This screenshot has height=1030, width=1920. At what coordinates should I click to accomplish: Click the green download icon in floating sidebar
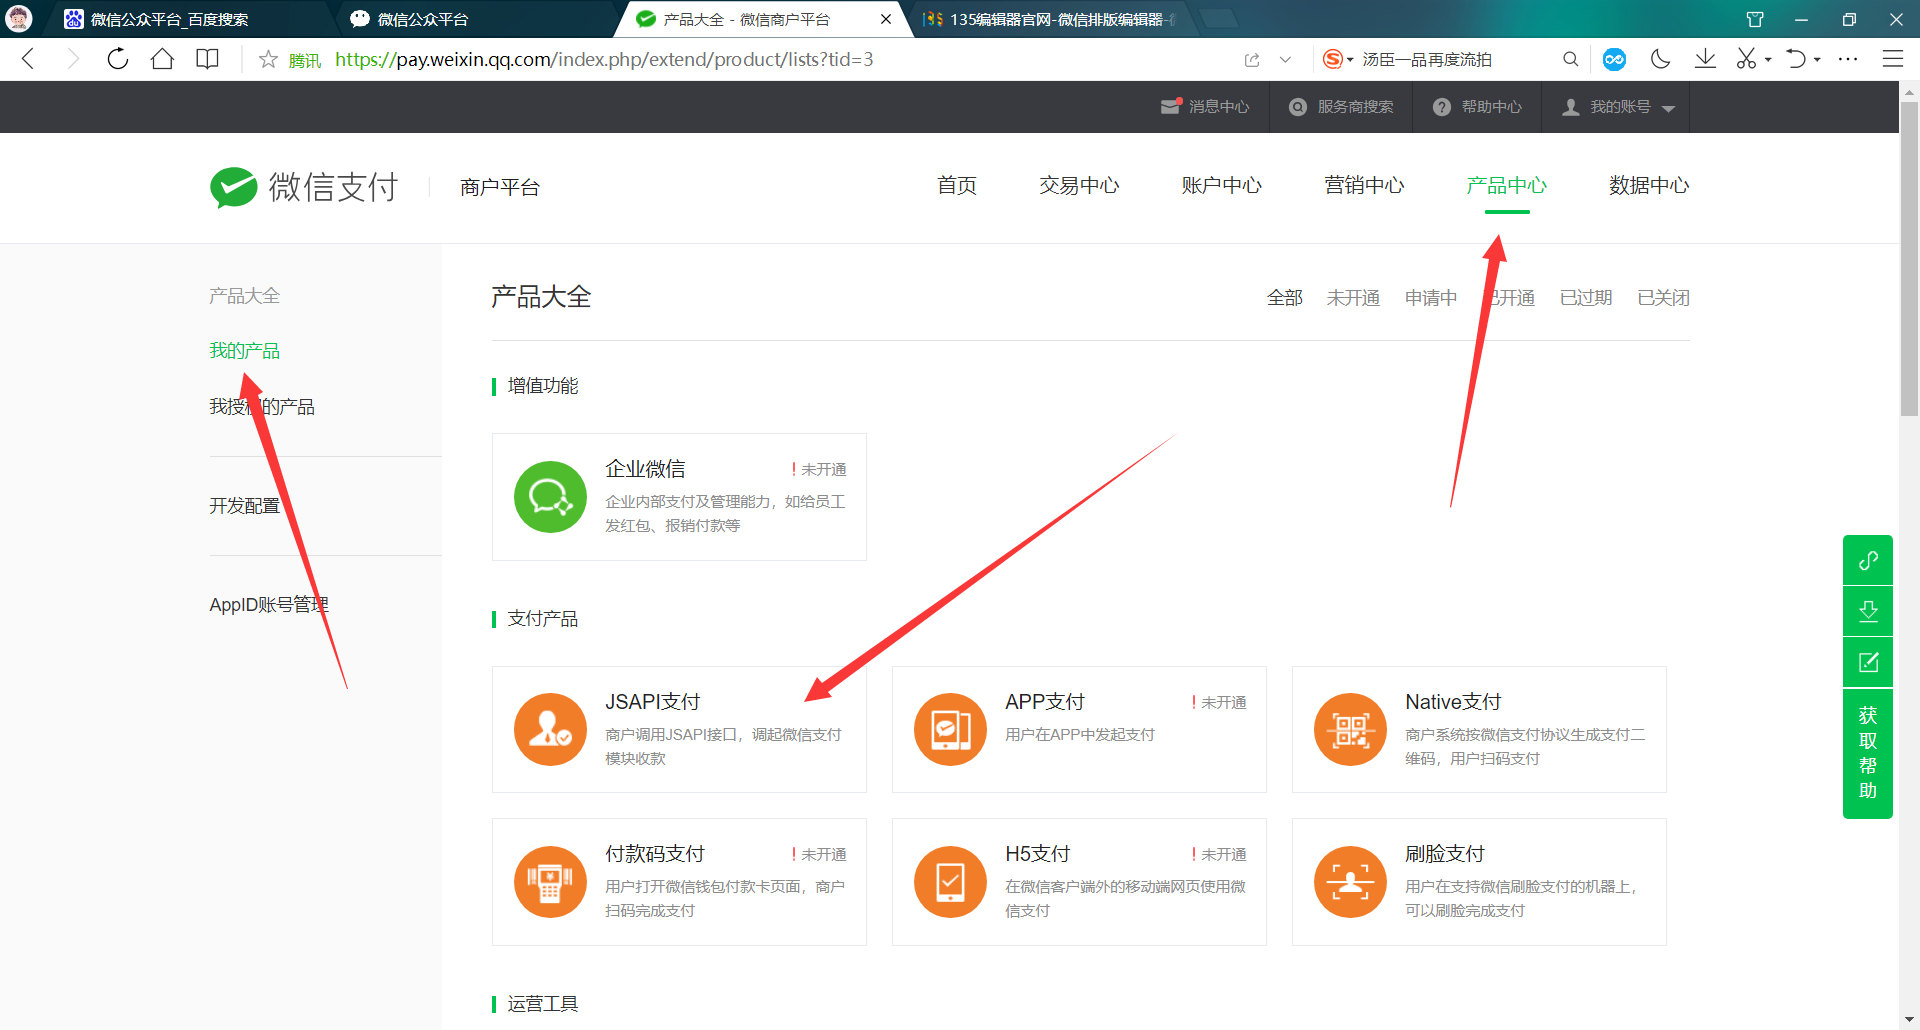[x=1868, y=611]
